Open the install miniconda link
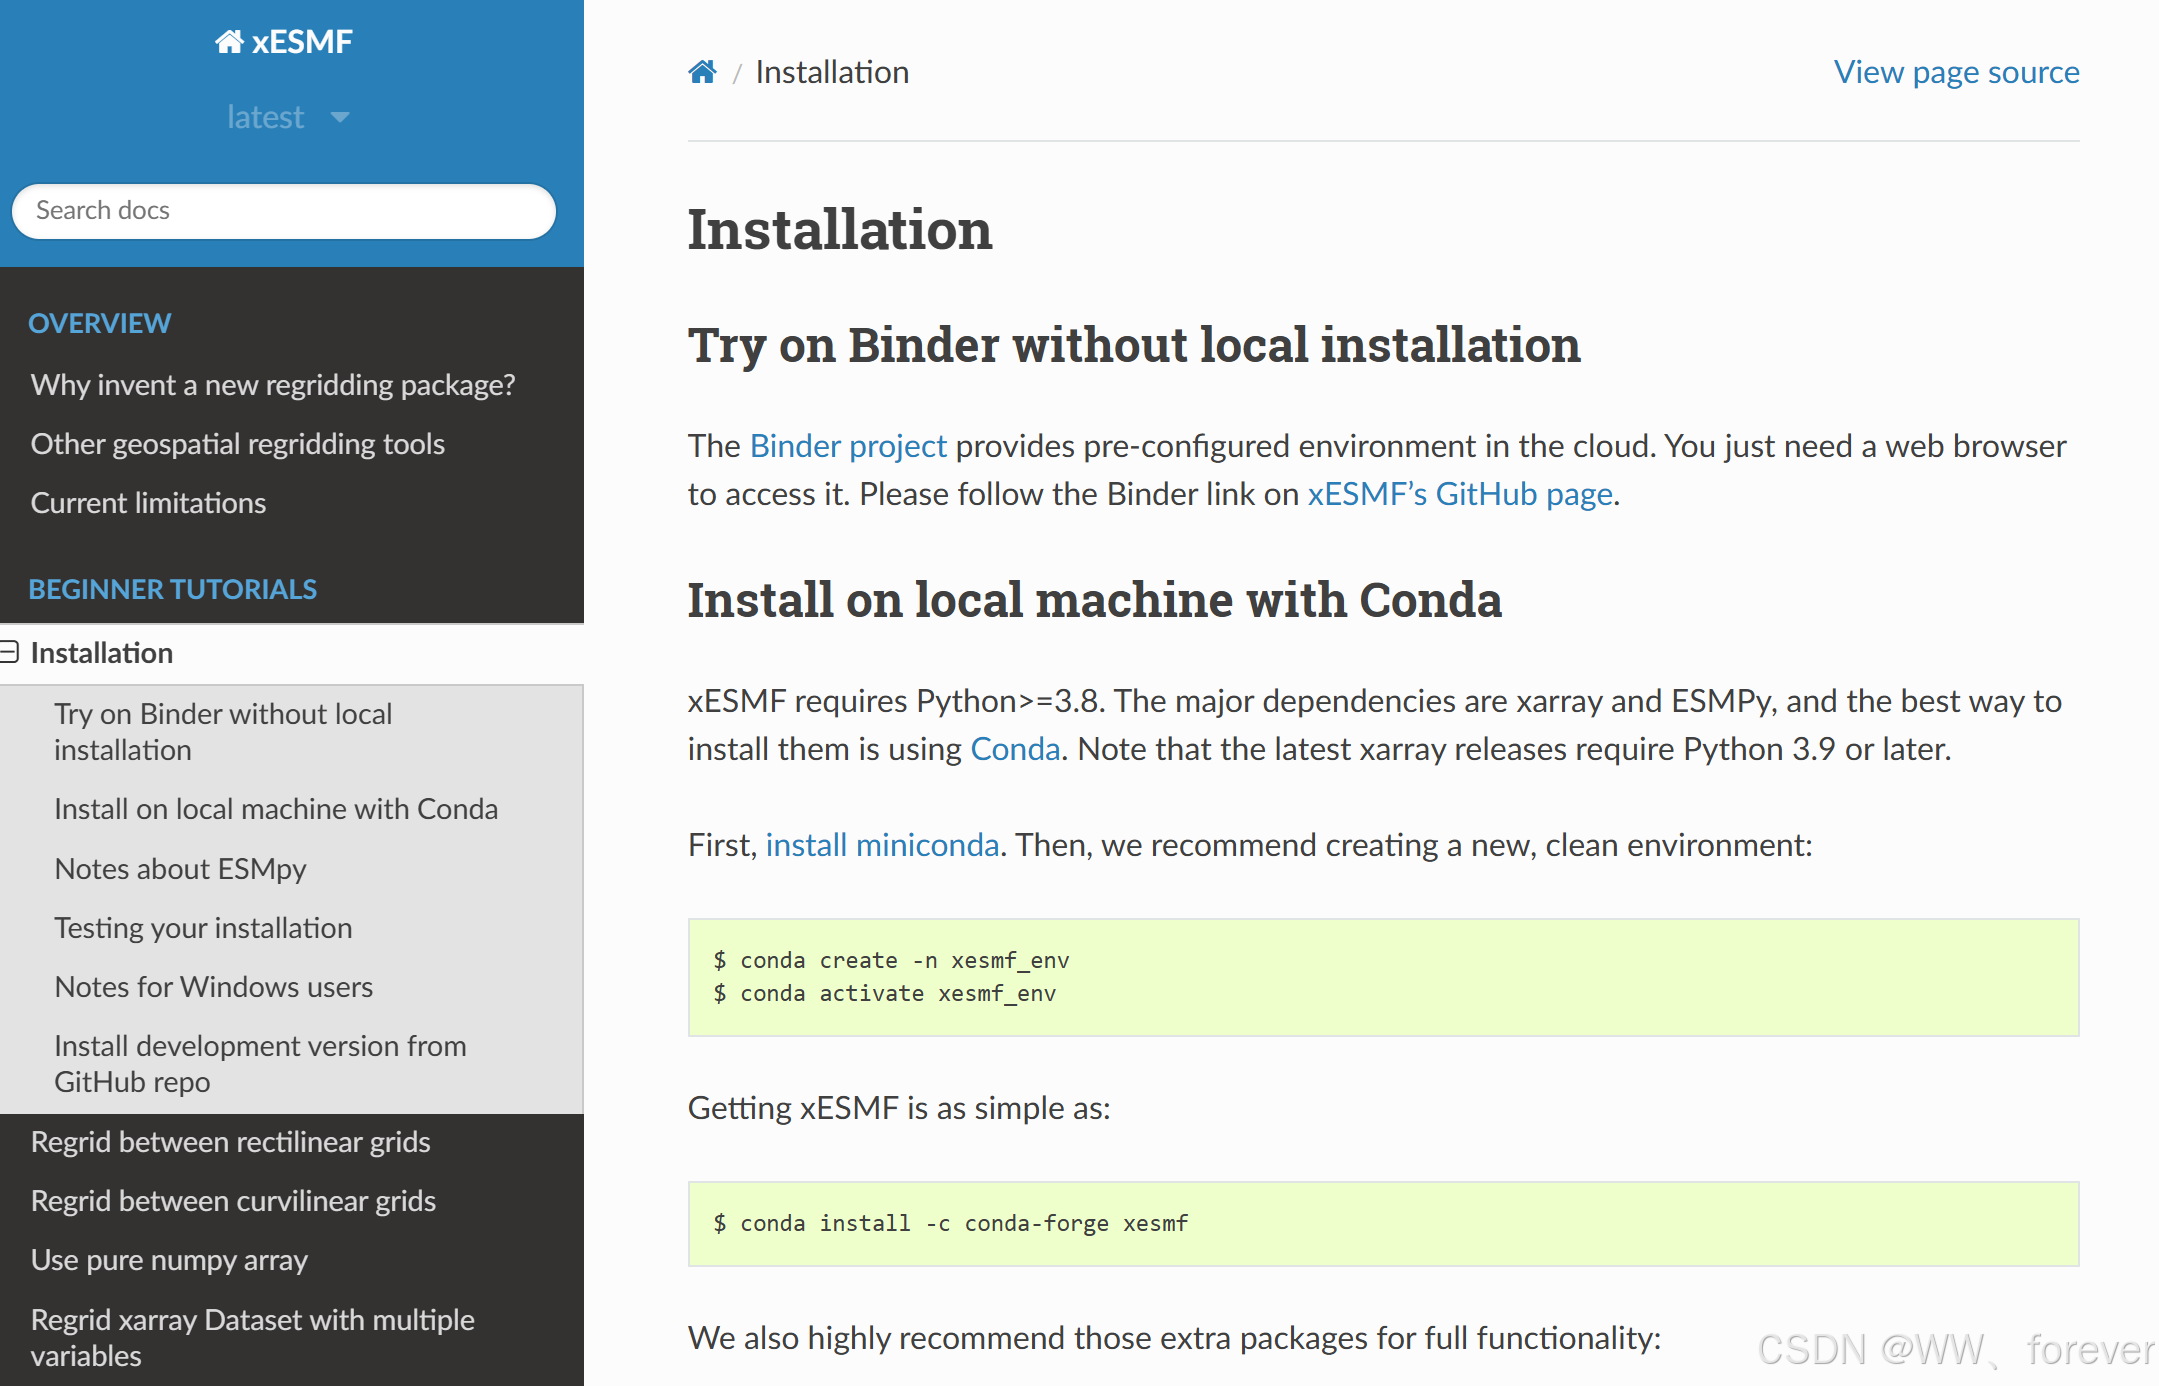2159x1386 pixels. [881, 845]
